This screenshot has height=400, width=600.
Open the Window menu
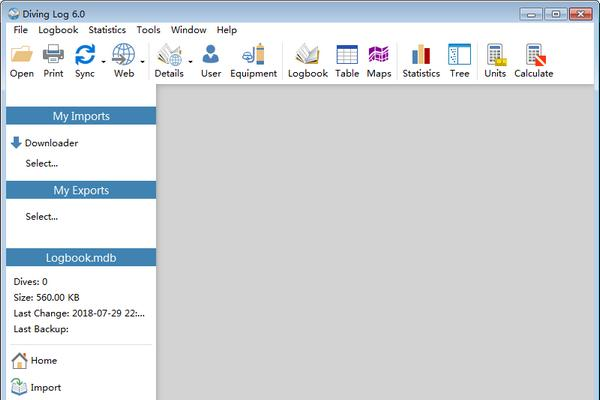point(189,30)
